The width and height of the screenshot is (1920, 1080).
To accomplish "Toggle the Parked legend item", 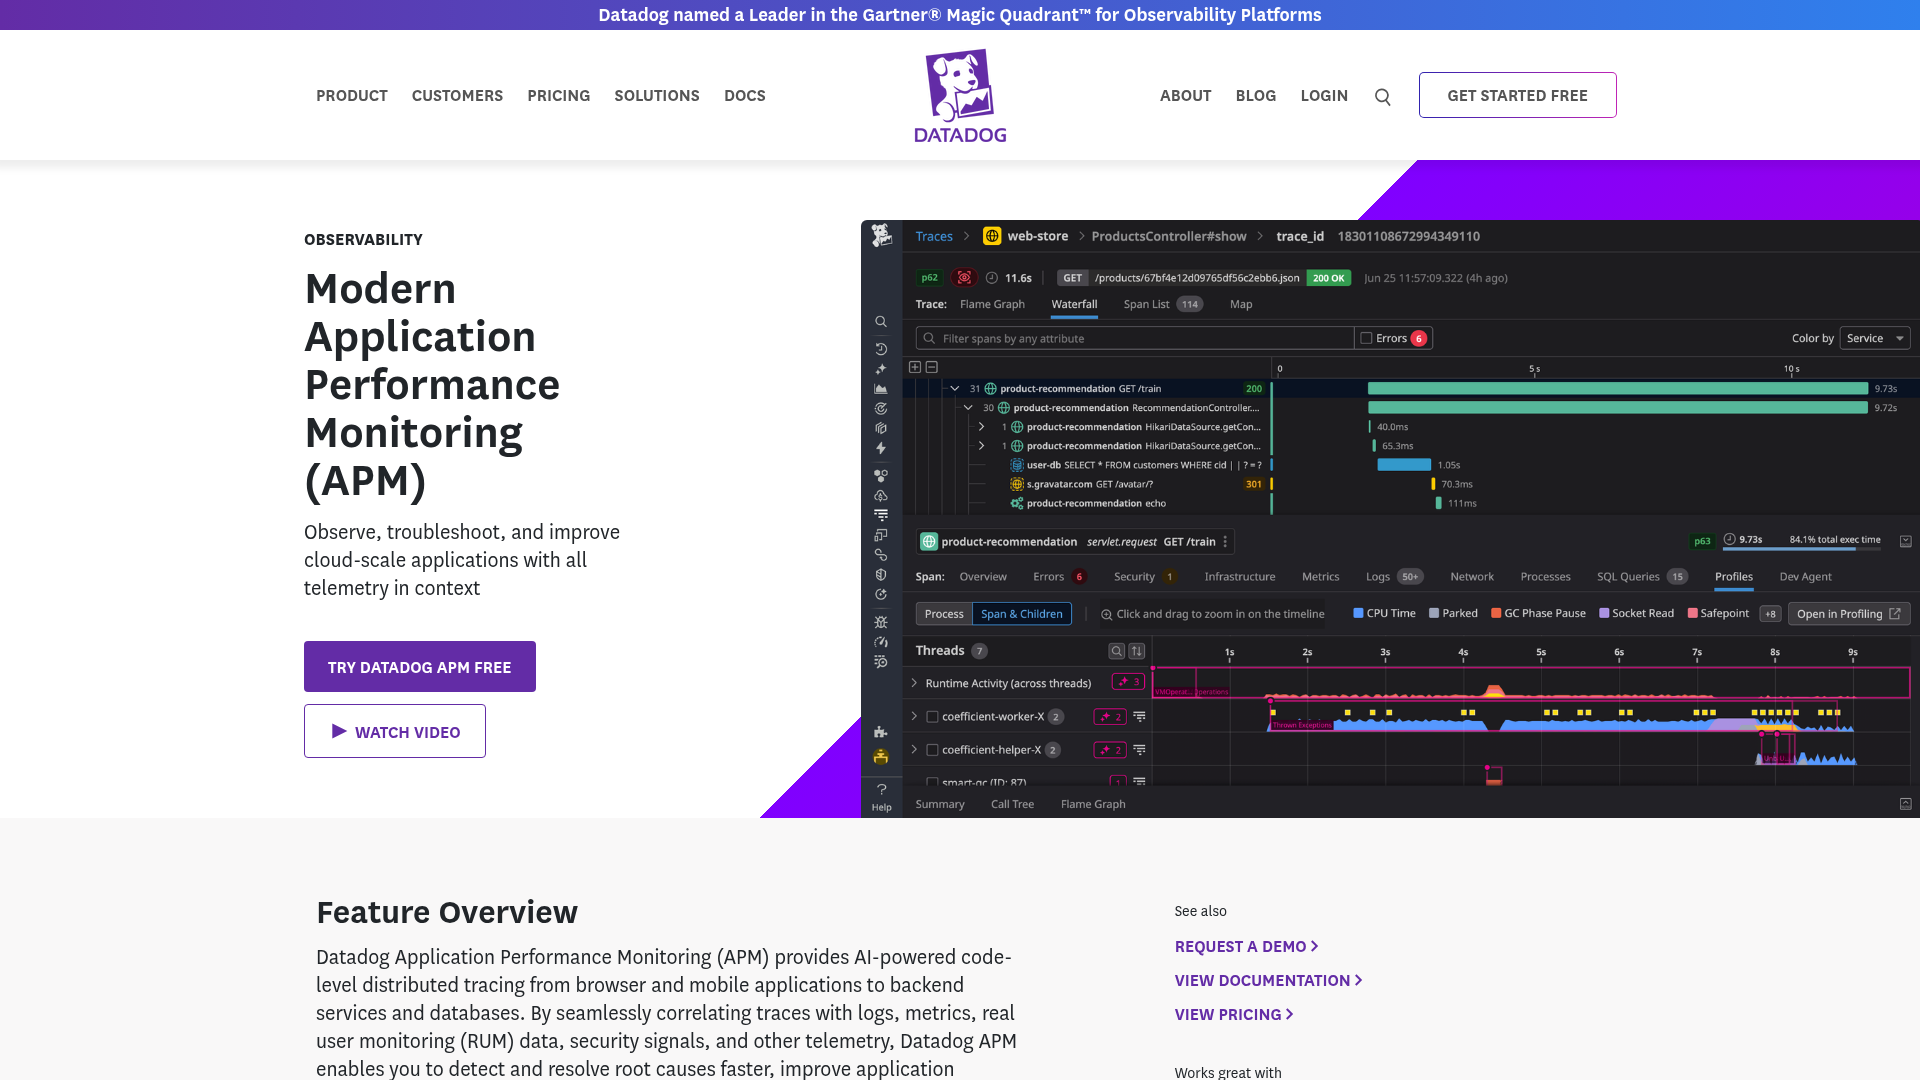I will [x=1453, y=613].
